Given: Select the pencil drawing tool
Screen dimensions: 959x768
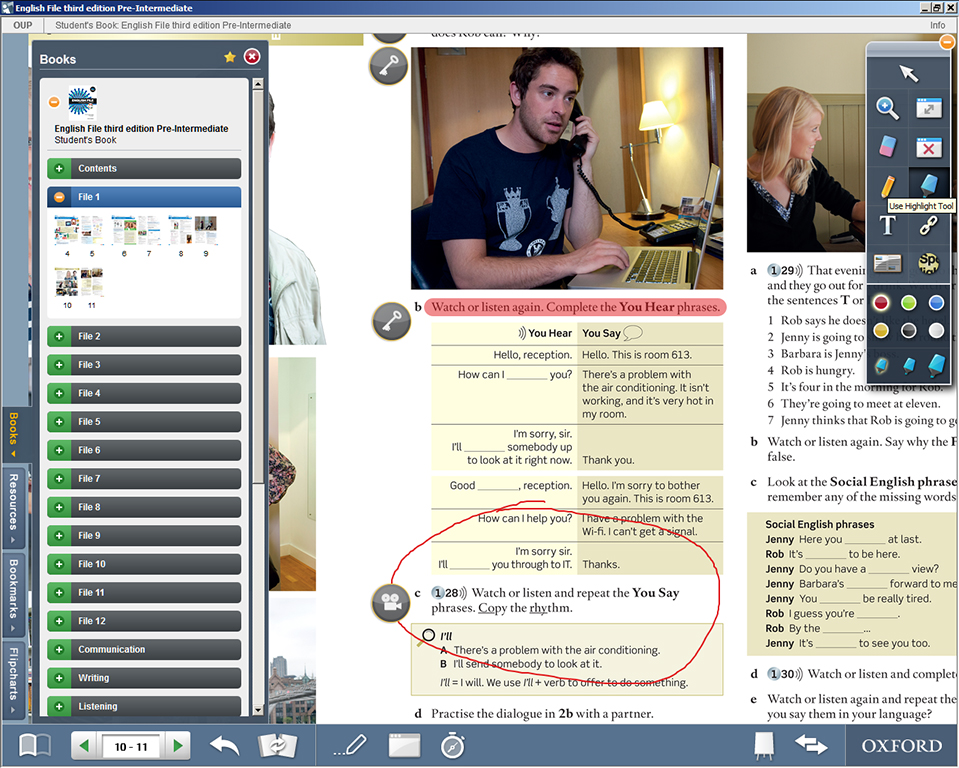Looking at the screenshot, I should [887, 185].
